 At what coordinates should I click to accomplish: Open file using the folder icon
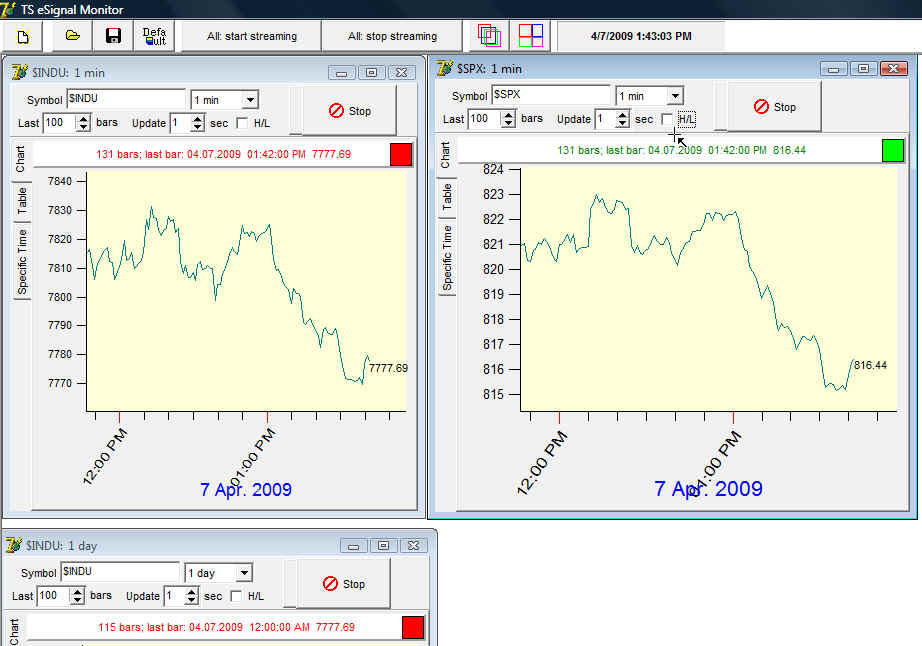(72, 36)
